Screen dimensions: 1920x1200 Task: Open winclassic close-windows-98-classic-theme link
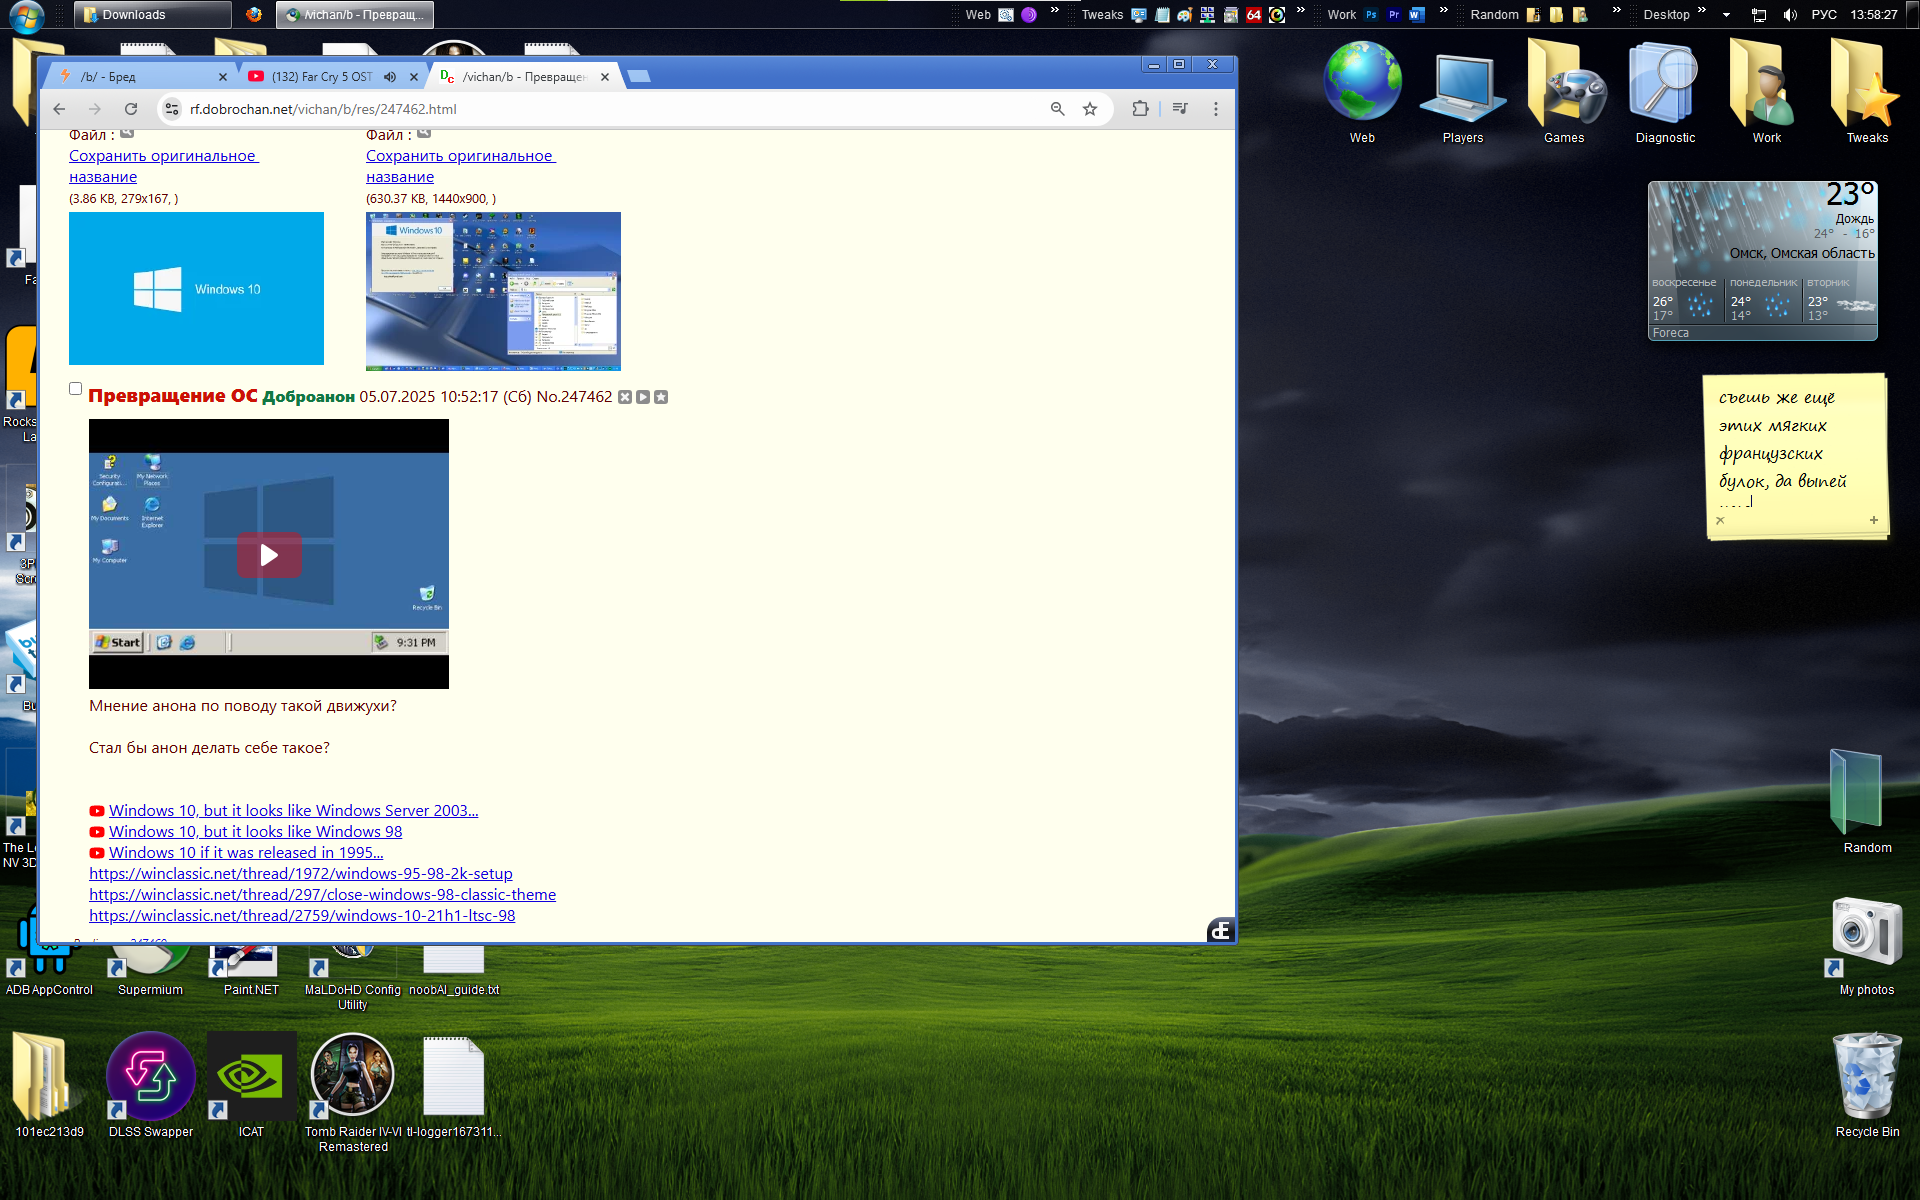tap(322, 895)
